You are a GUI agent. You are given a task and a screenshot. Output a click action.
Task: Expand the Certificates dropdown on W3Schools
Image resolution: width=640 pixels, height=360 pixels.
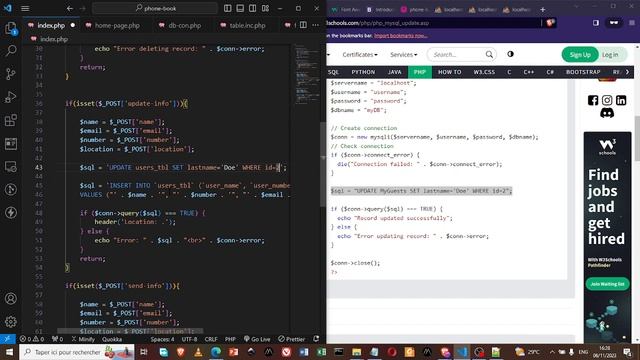[x=360, y=54]
